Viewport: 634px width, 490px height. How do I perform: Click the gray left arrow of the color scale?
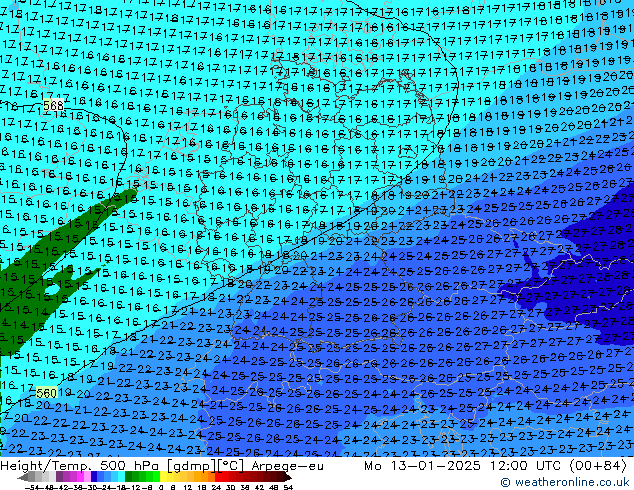coord(23,477)
